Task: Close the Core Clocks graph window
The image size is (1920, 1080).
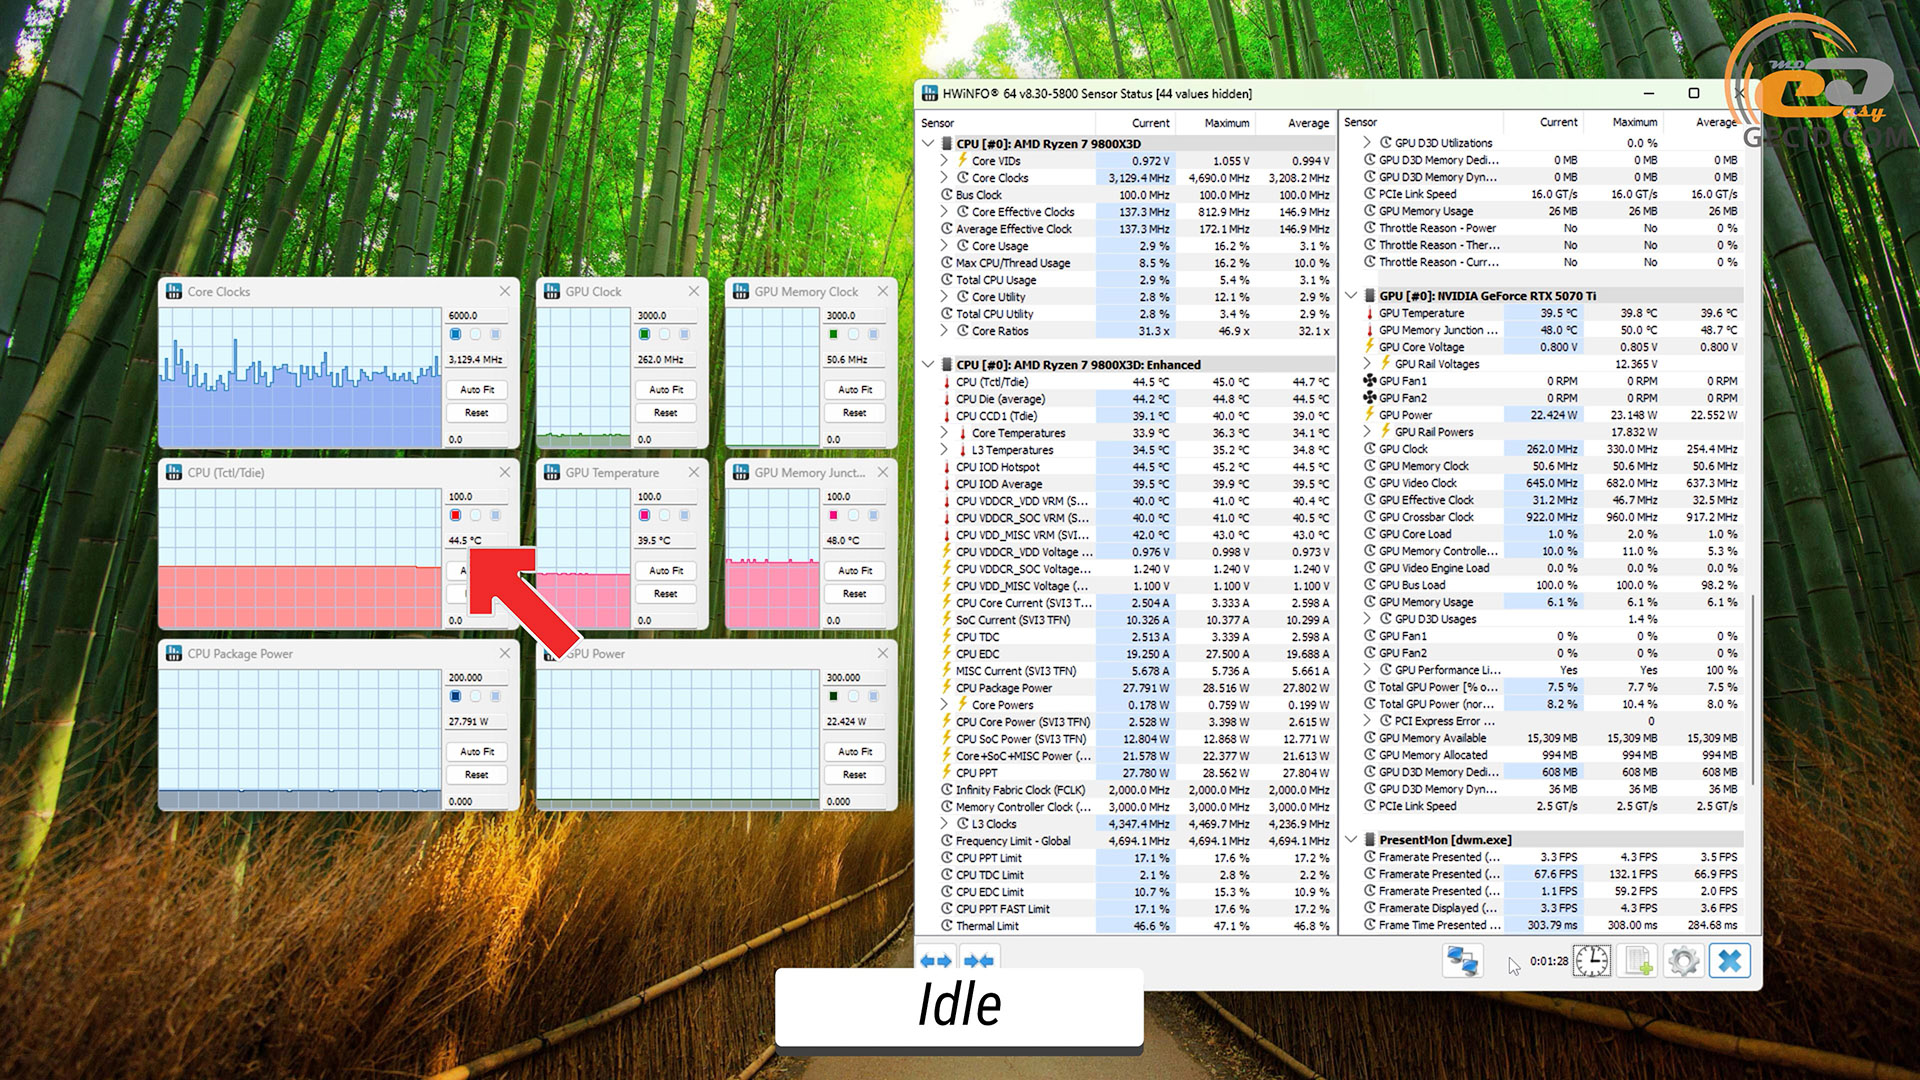Action: (505, 291)
